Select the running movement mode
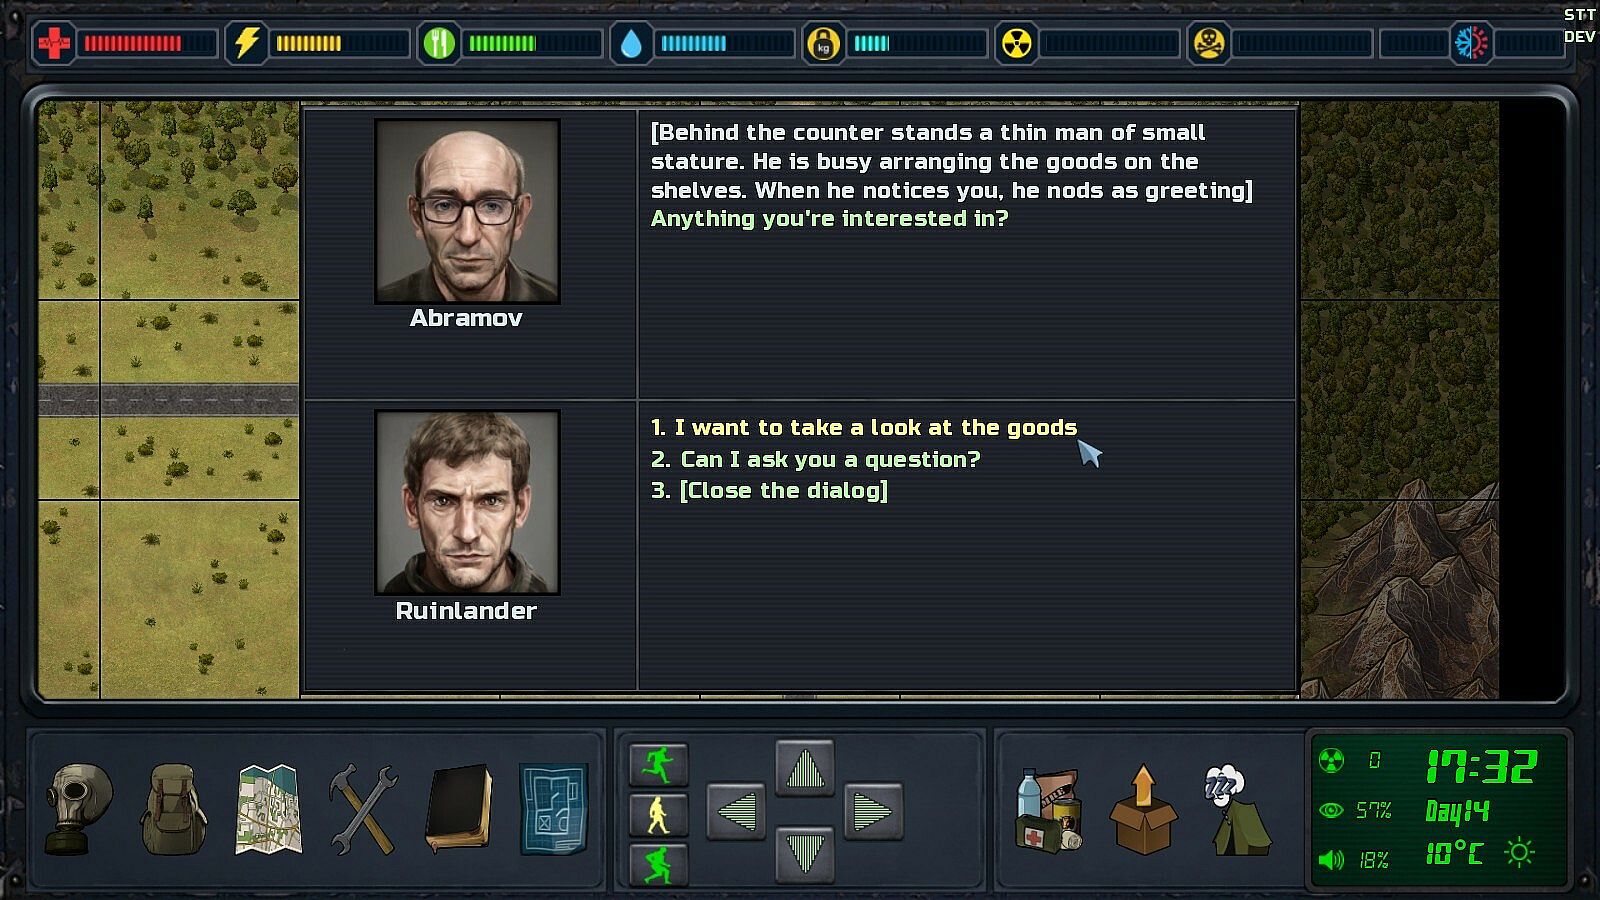This screenshot has width=1600, height=900. 658,765
